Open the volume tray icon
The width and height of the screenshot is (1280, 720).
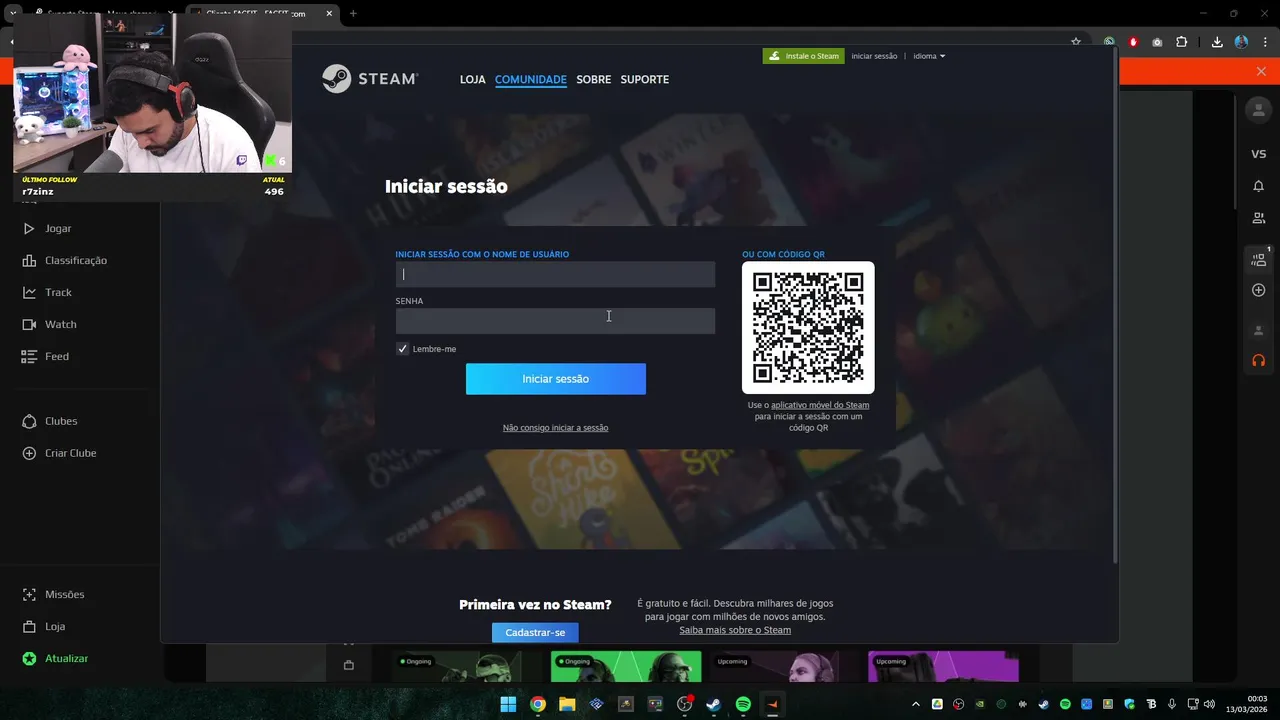1210,704
